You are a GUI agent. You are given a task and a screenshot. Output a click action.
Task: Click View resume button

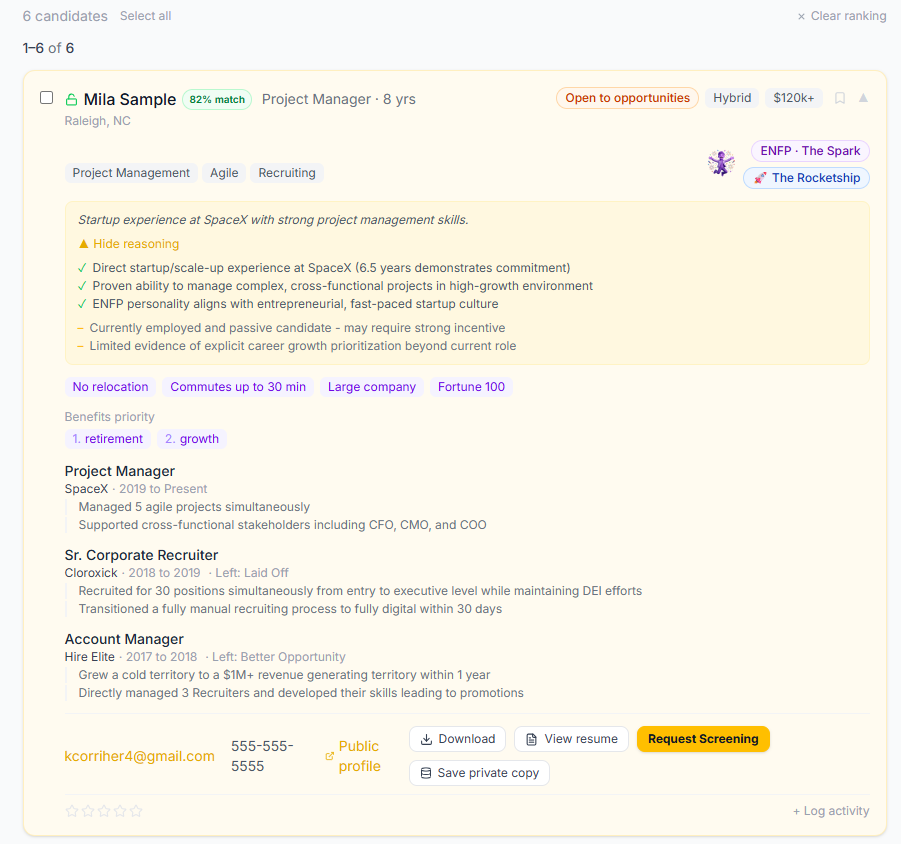571,739
